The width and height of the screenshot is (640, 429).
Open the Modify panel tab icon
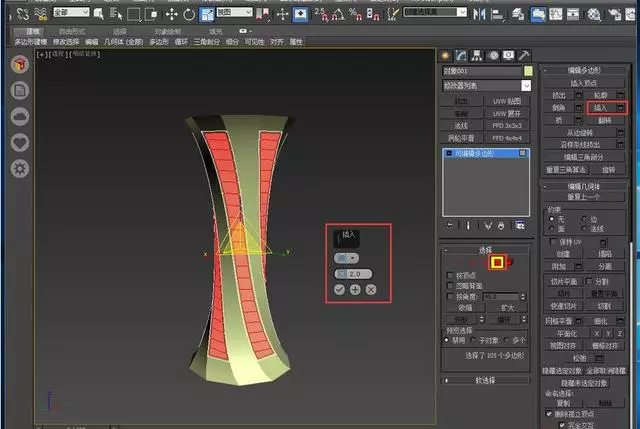tap(462, 55)
